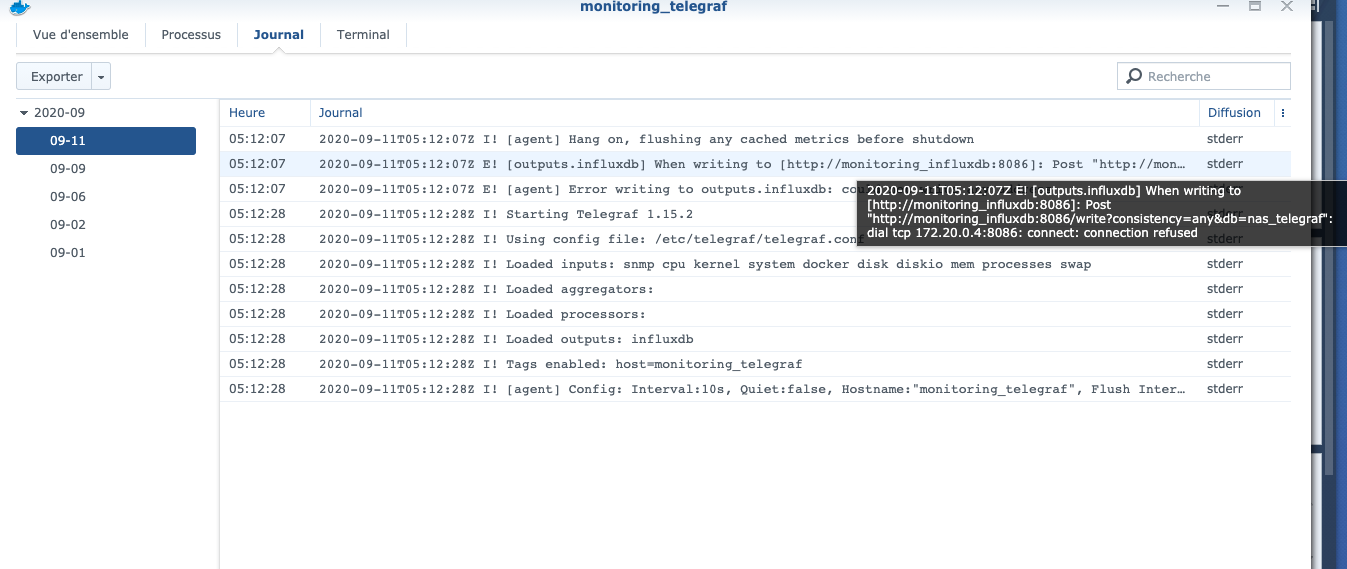
Task: Open the Processus tab
Action: pos(191,35)
